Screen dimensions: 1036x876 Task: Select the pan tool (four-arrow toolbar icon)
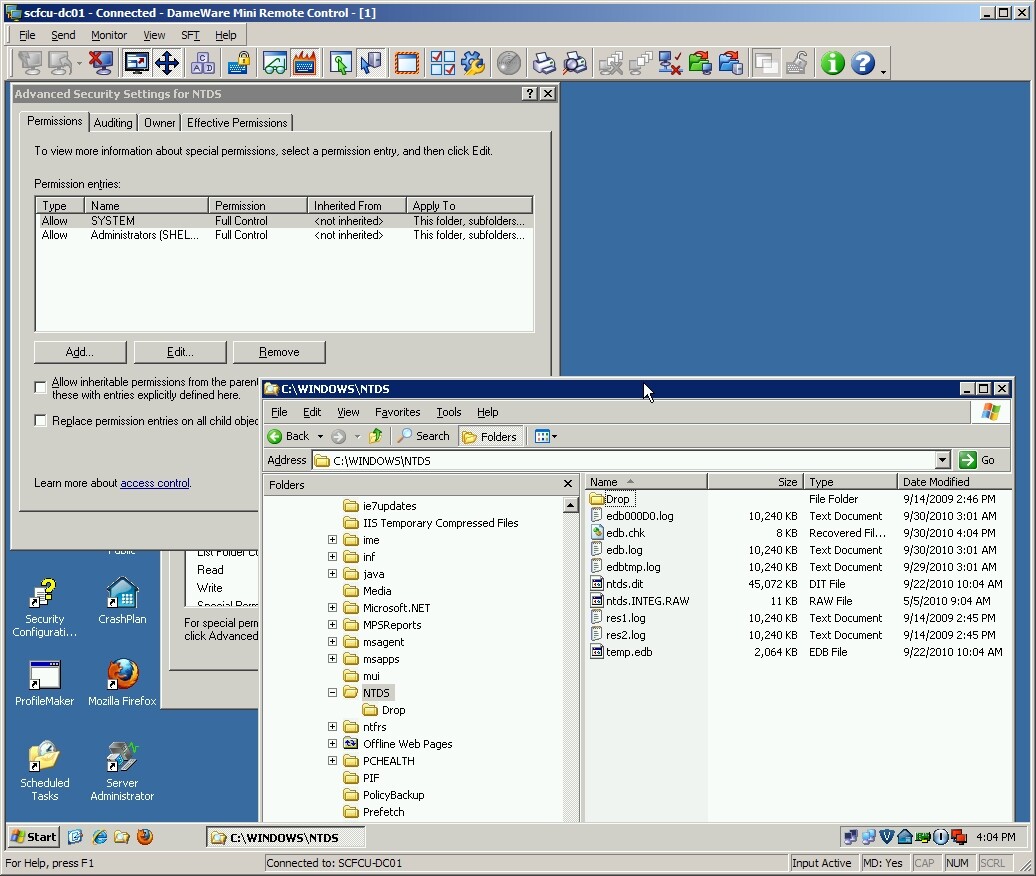tap(168, 62)
